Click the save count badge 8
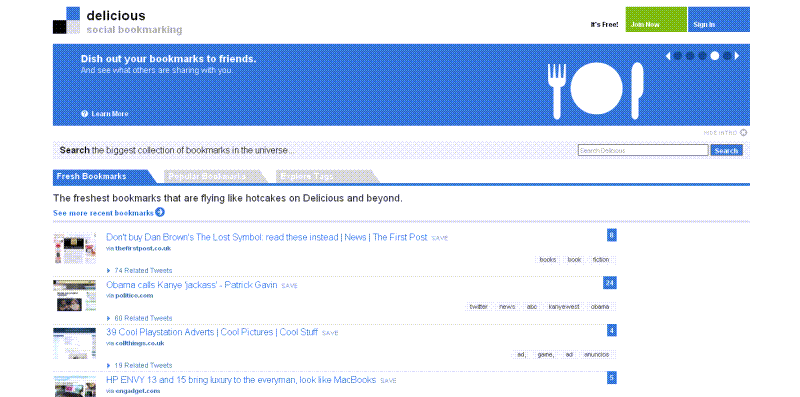800x397 pixels. coord(612,235)
